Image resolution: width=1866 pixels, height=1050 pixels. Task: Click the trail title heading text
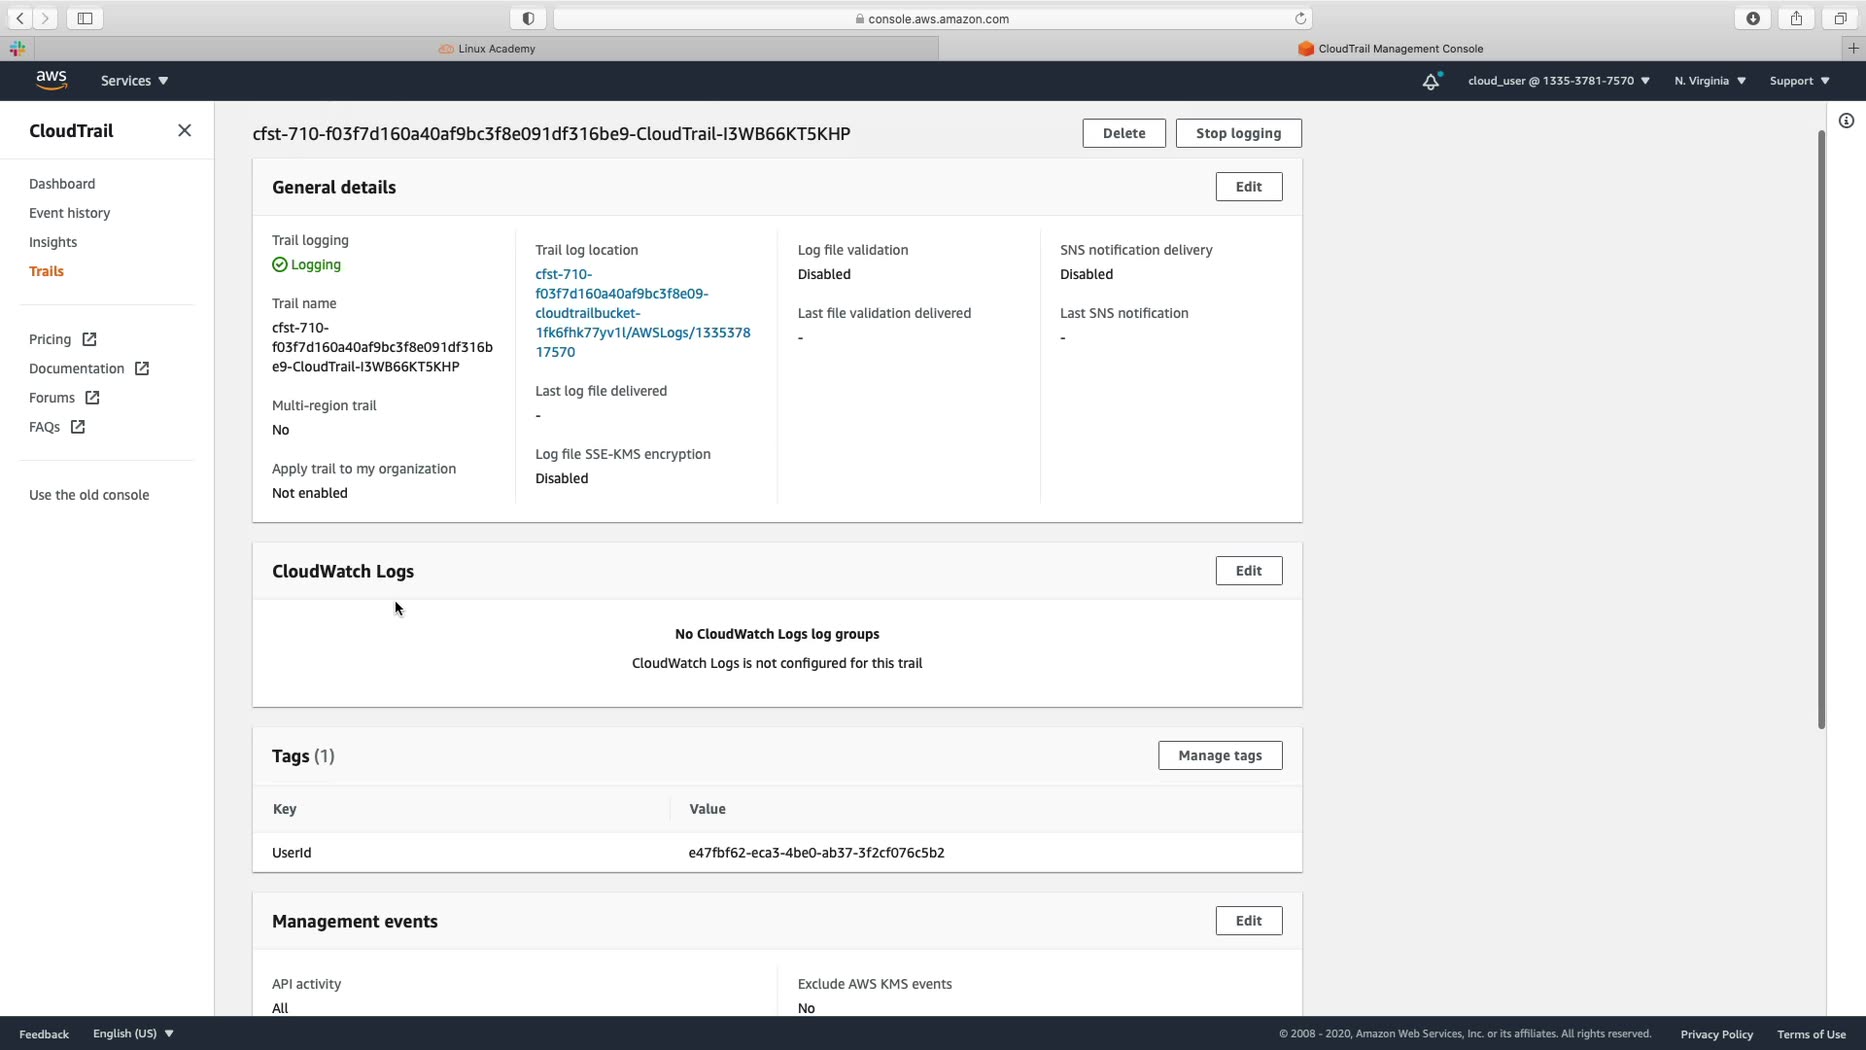(551, 134)
